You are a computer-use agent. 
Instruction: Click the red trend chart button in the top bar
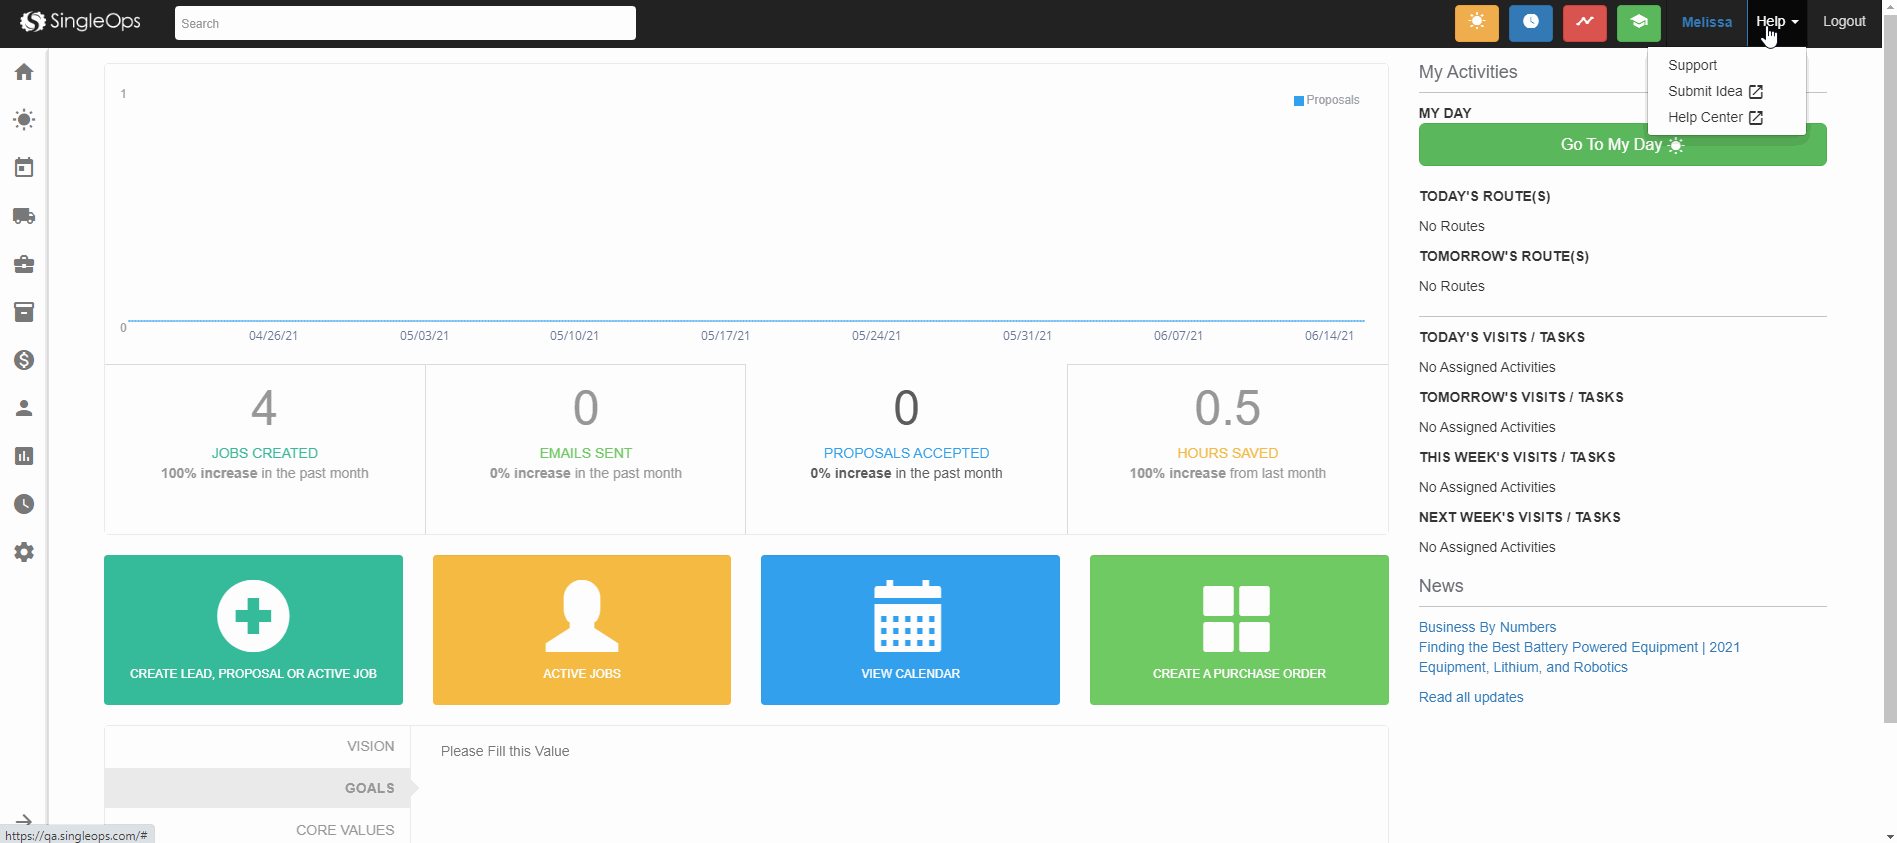(x=1584, y=22)
